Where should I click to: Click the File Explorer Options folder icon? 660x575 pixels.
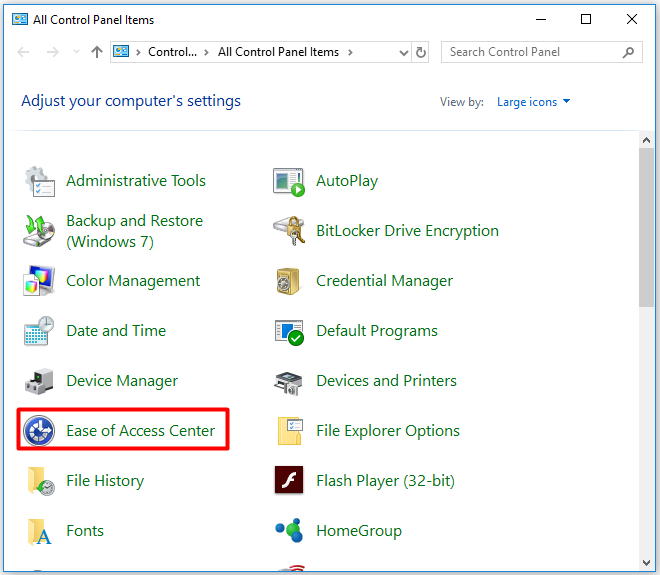[x=290, y=431]
